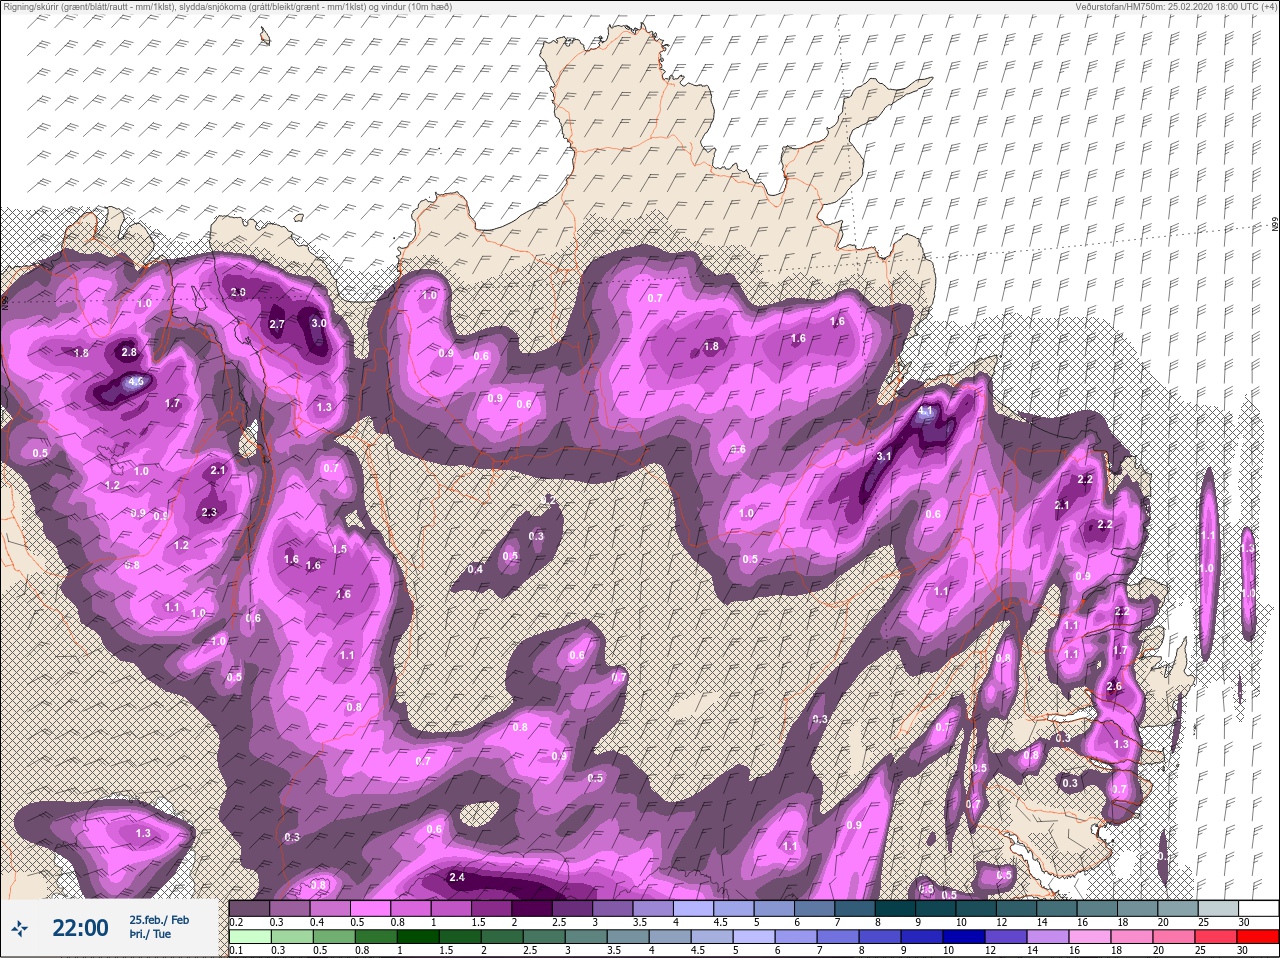The width and height of the screenshot is (1280, 958).
Task: Click the 2.6 precipitation value on map
Action: tap(1114, 686)
